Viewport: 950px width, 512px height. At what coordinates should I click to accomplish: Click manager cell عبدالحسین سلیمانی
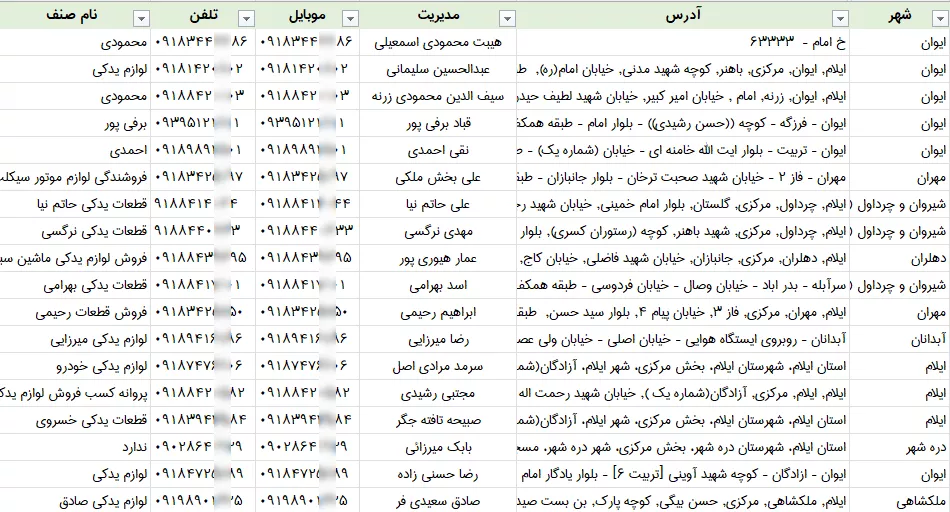(x=438, y=69)
